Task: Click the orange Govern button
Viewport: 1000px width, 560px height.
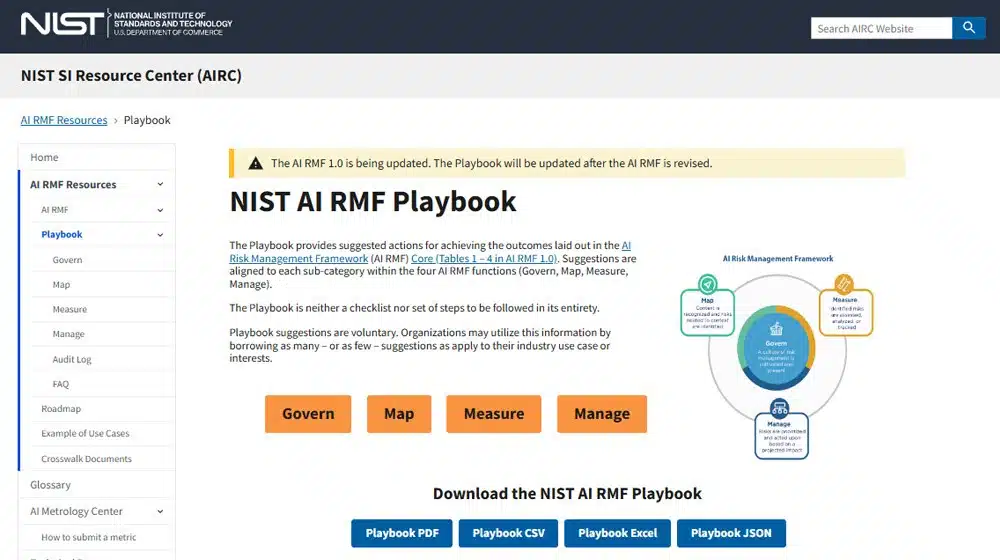Action: (308, 414)
